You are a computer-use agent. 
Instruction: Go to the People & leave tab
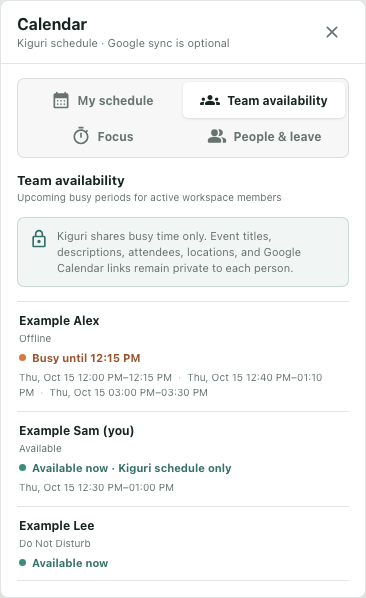264,136
